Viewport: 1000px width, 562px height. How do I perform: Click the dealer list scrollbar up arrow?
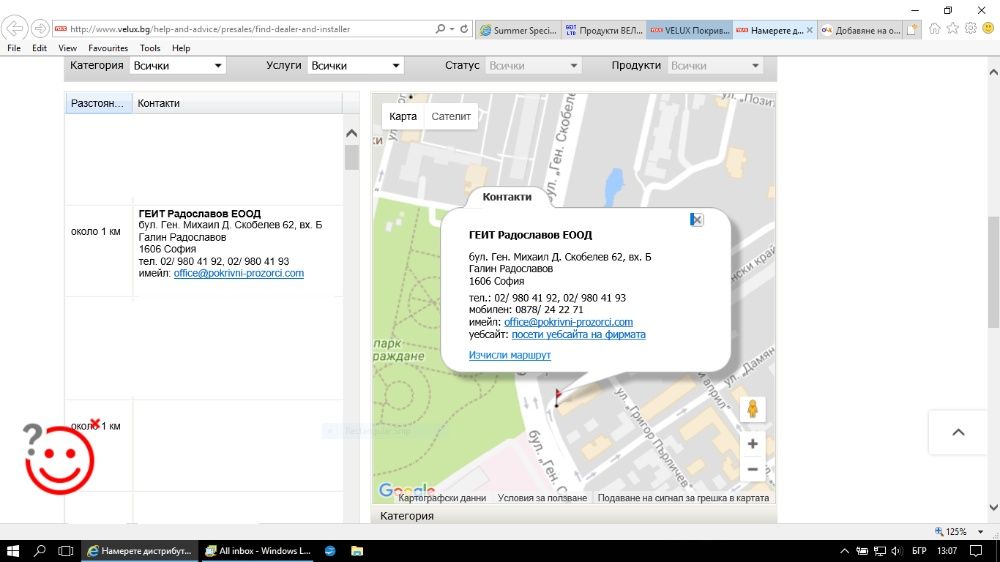(x=351, y=133)
